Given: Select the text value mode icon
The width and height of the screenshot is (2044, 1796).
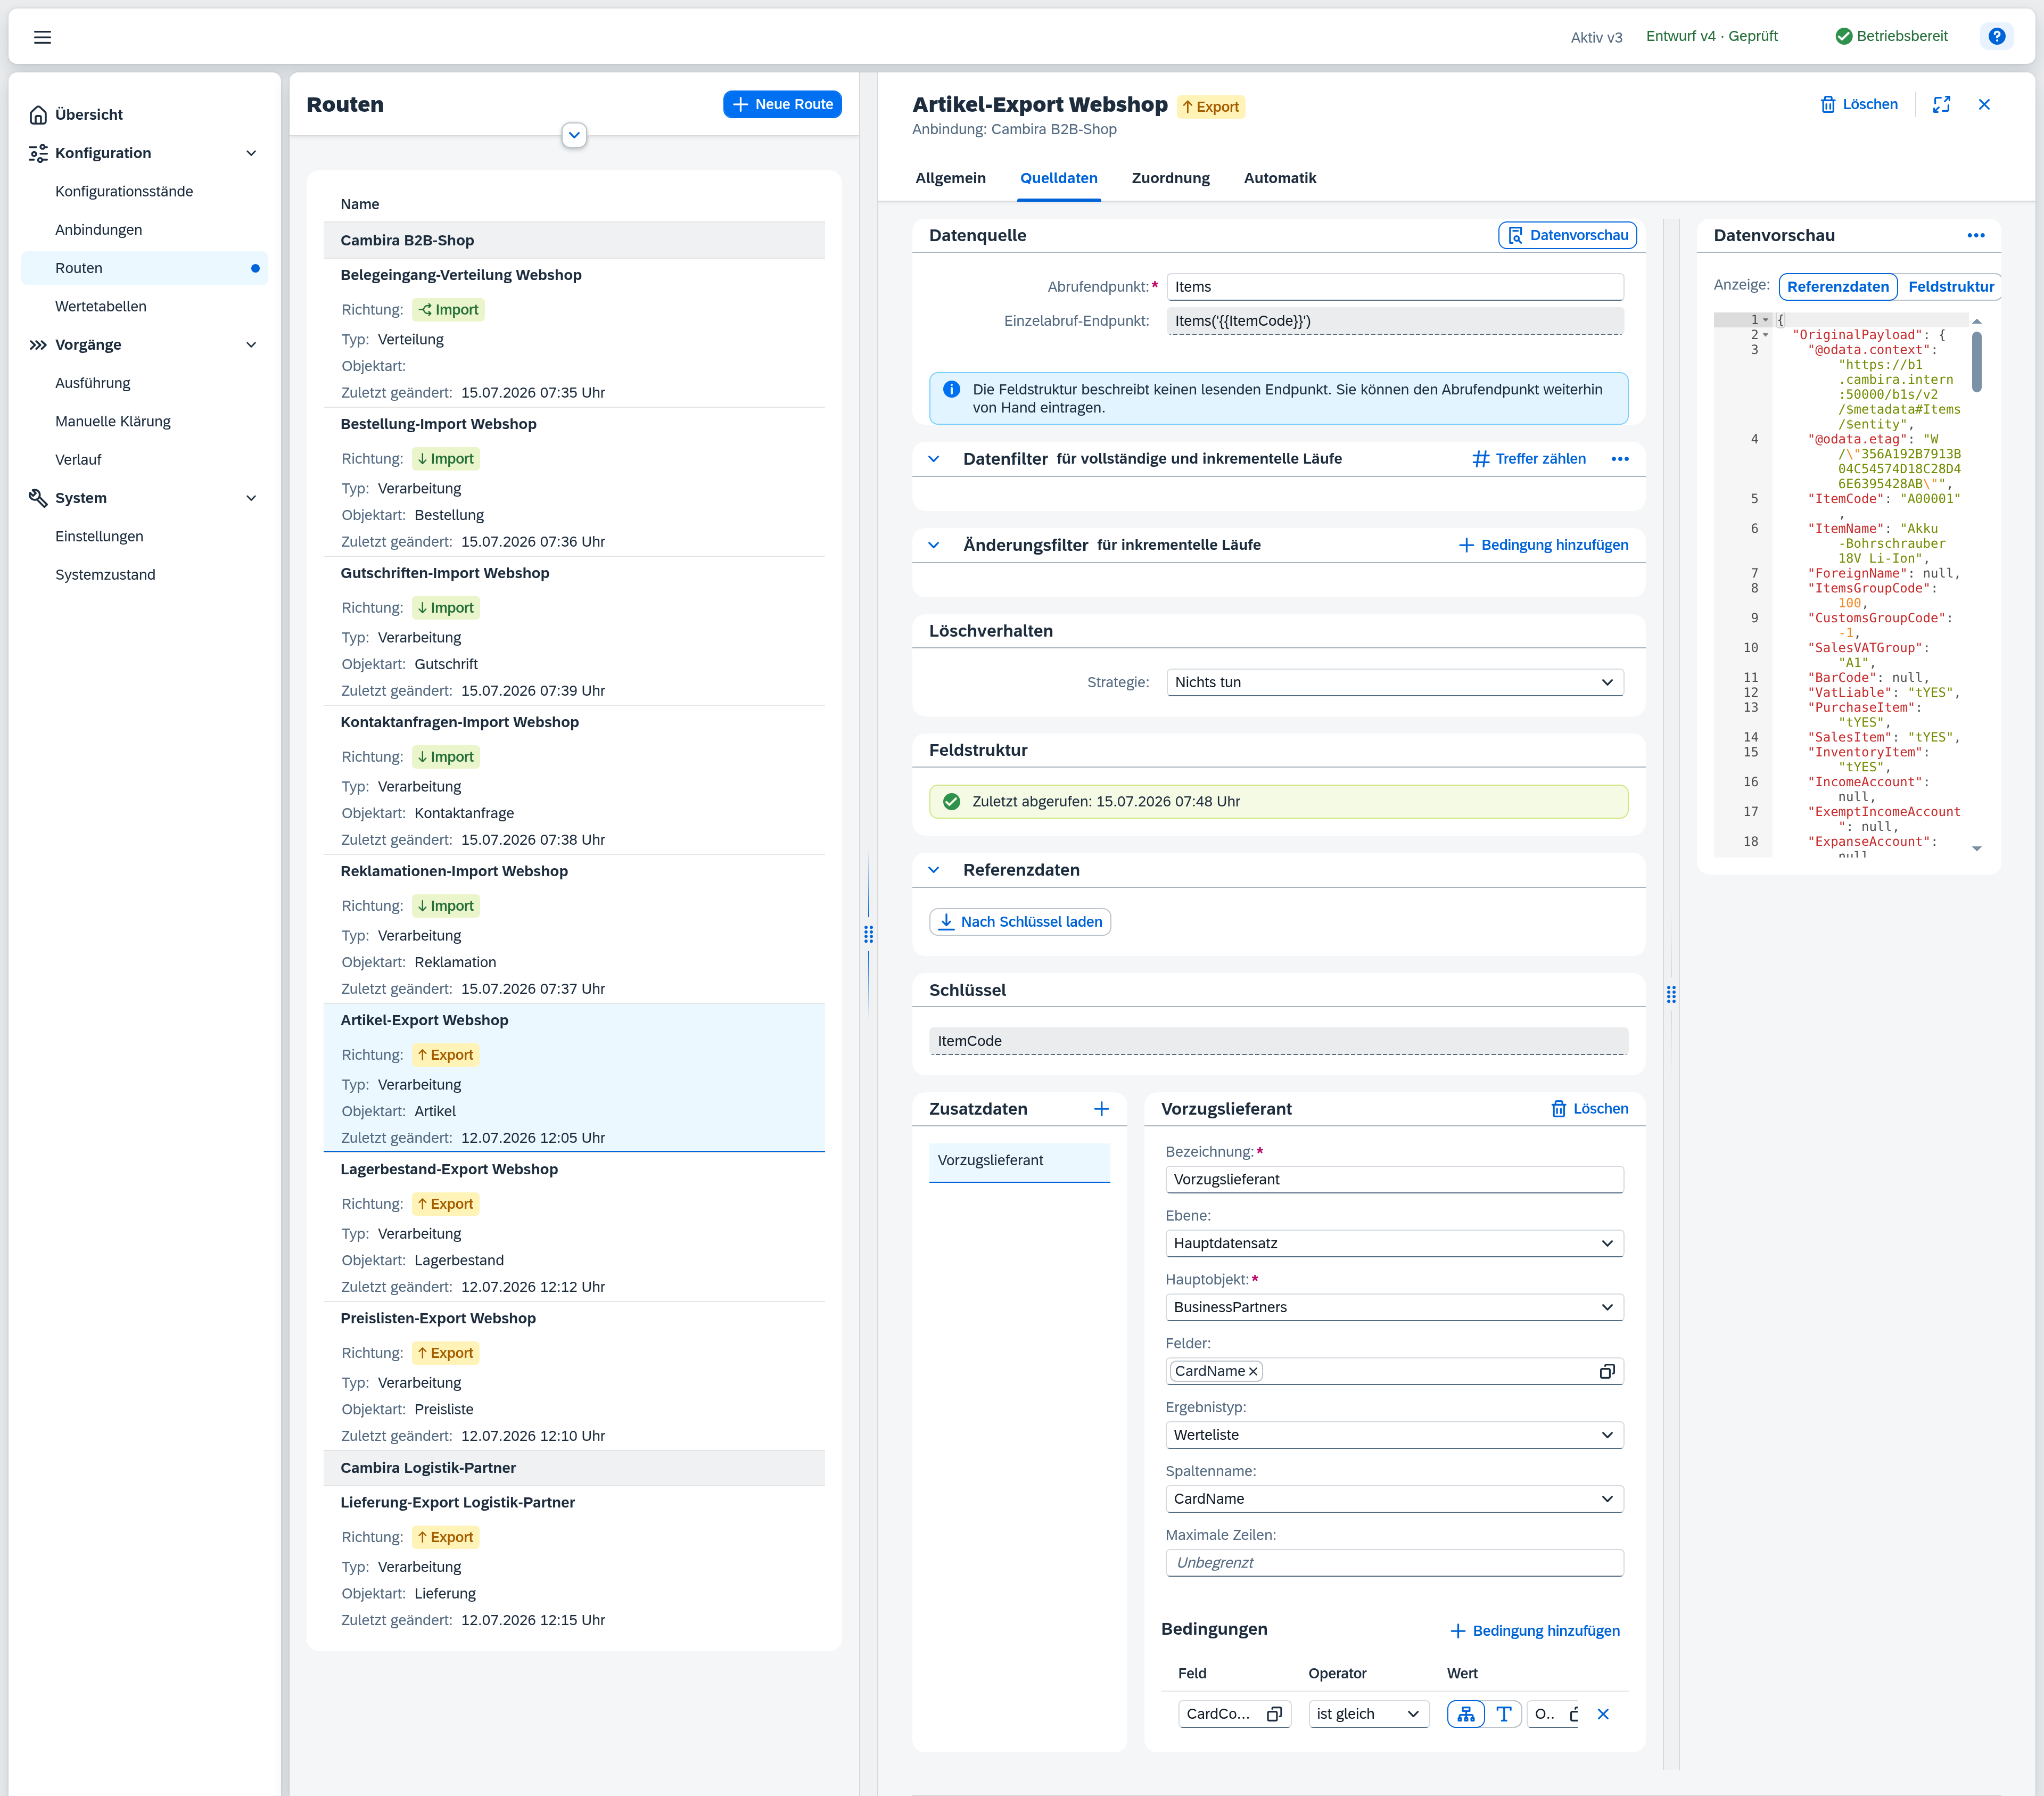Looking at the screenshot, I should (x=1503, y=1714).
